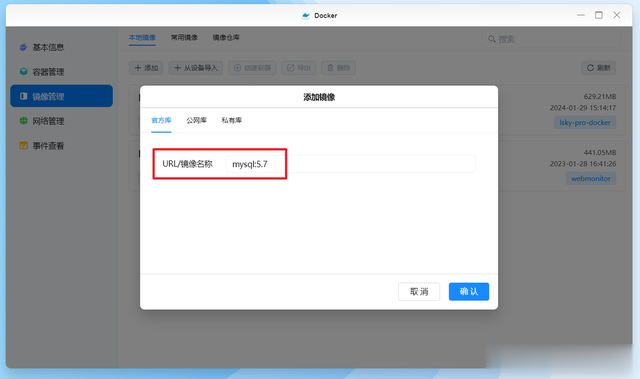Open 基本信息 in the sidebar

click(x=61, y=47)
